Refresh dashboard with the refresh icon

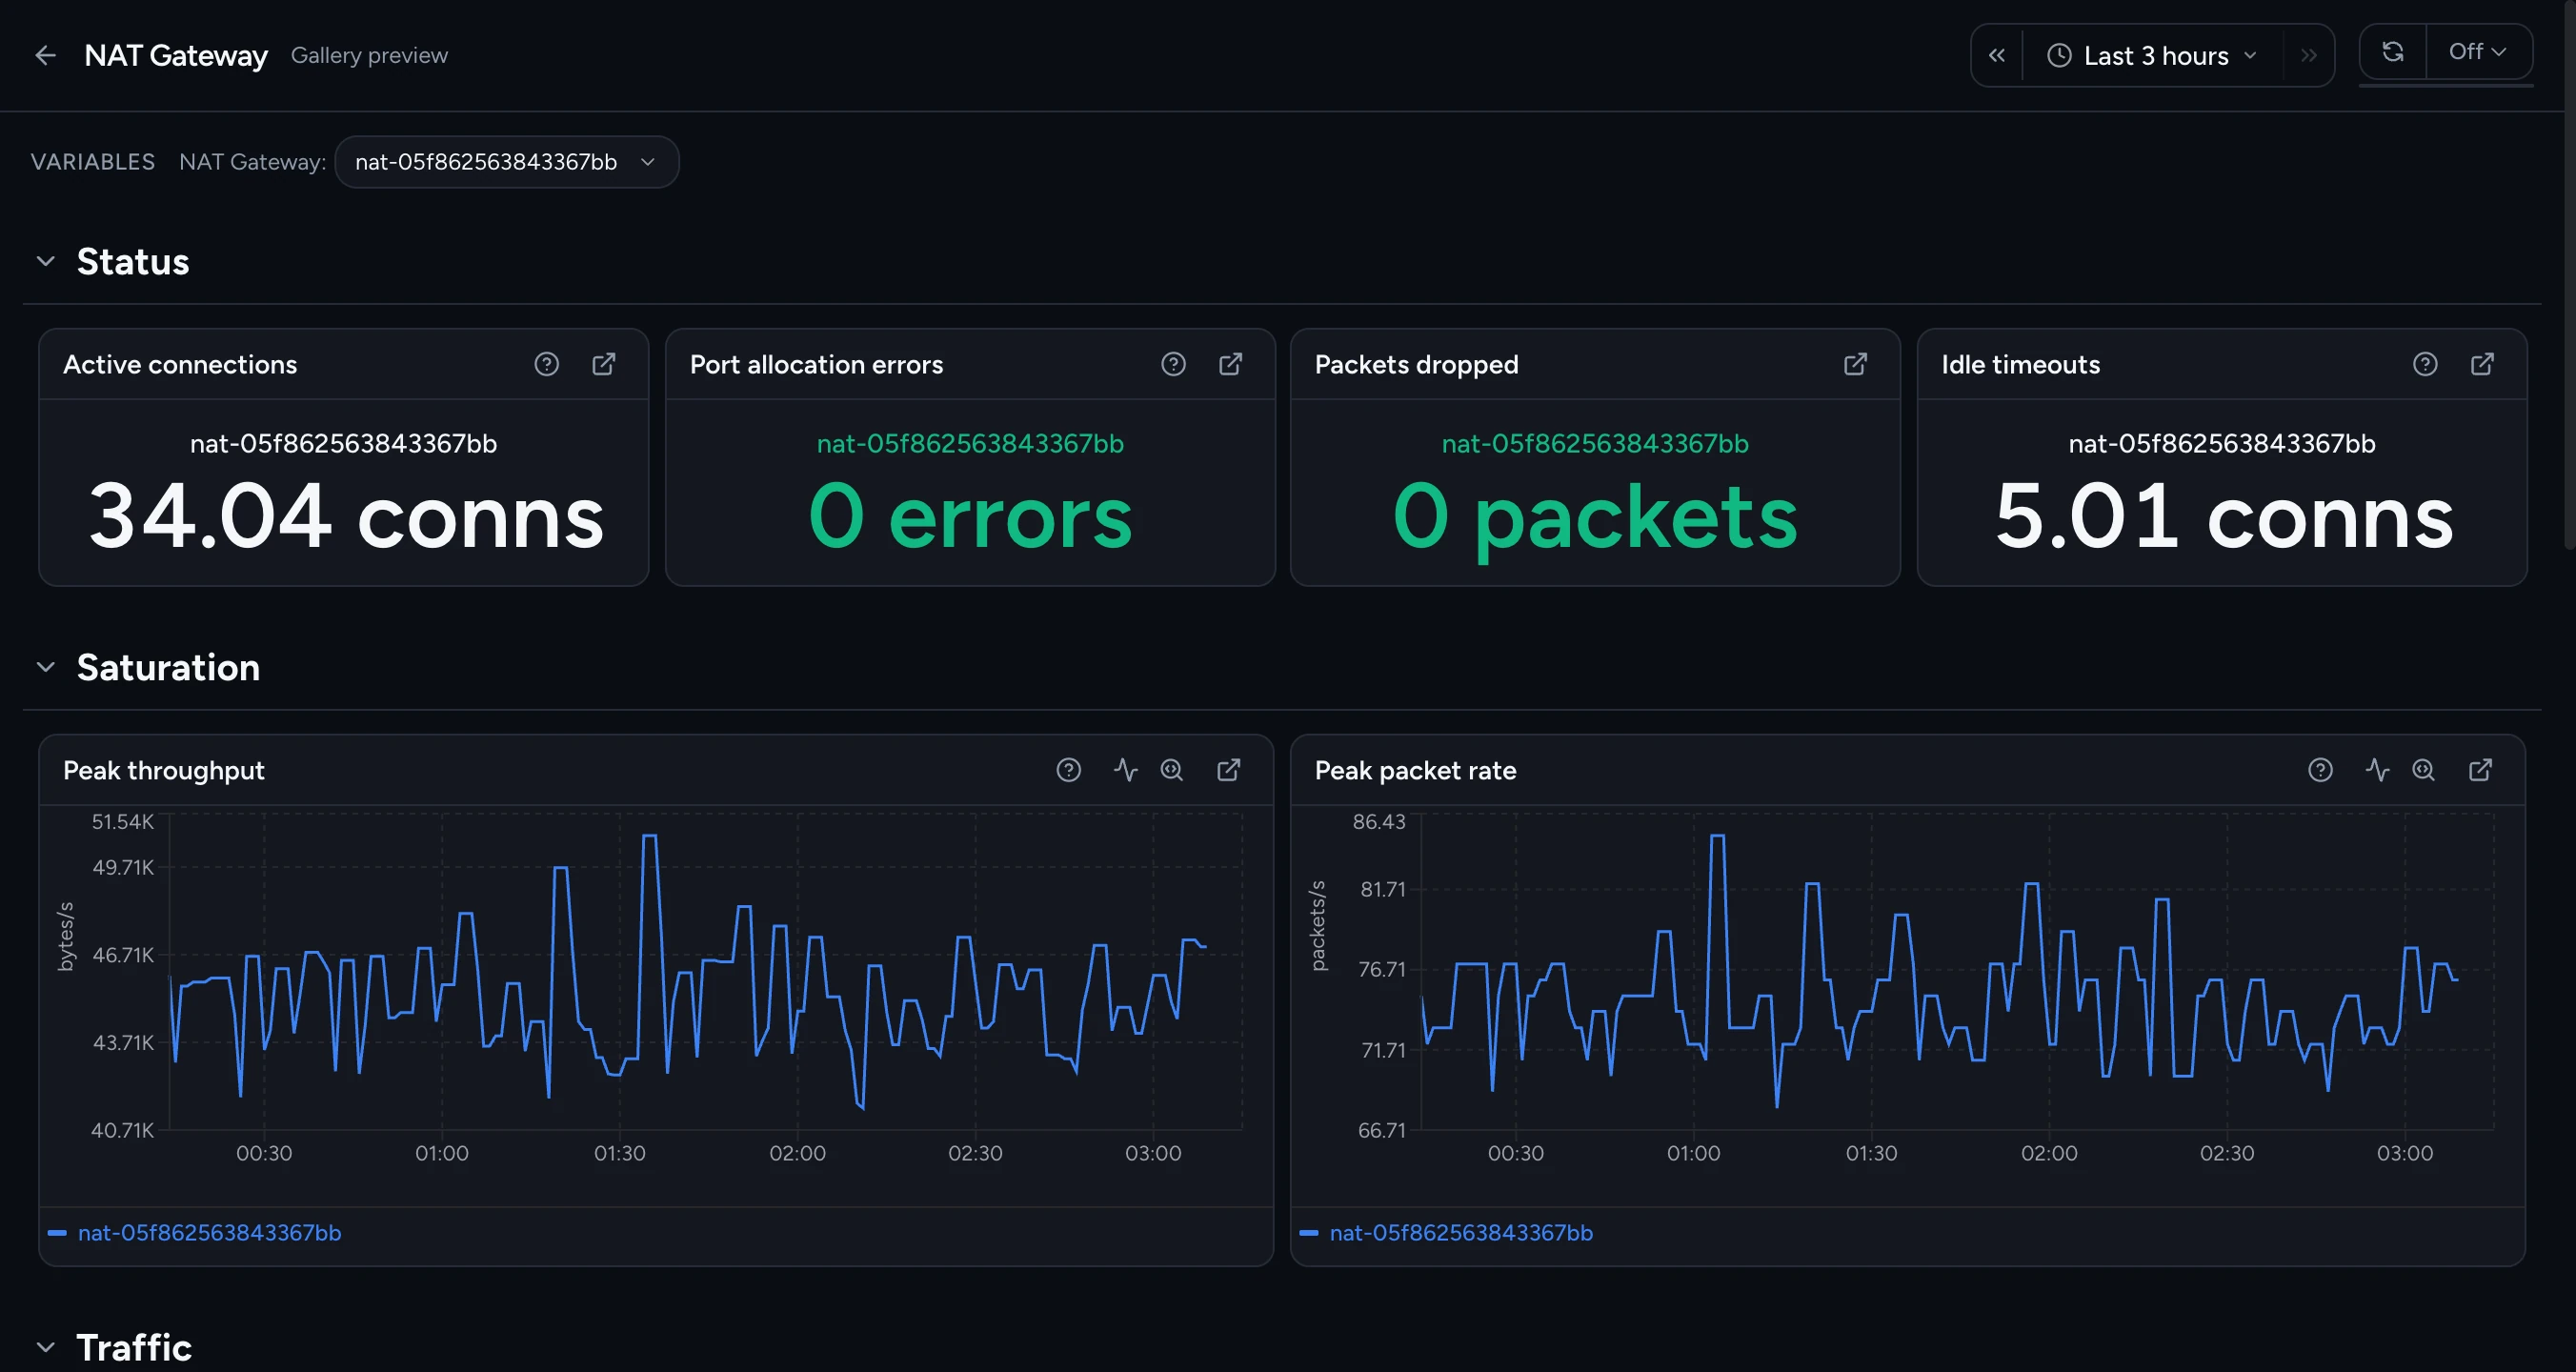point(2393,51)
